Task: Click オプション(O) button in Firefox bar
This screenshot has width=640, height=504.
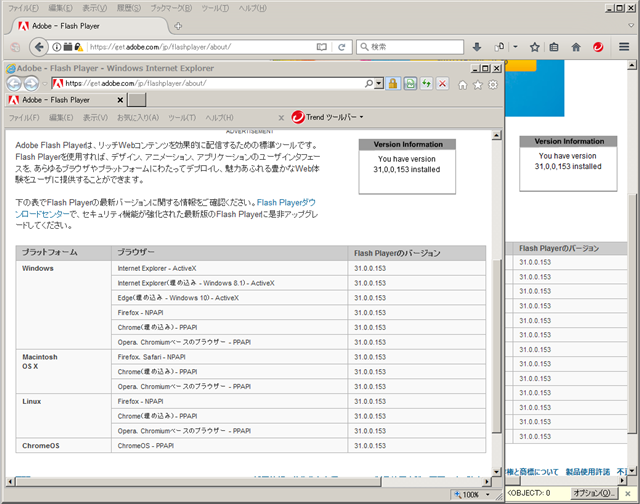Action: pyautogui.click(x=594, y=493)
